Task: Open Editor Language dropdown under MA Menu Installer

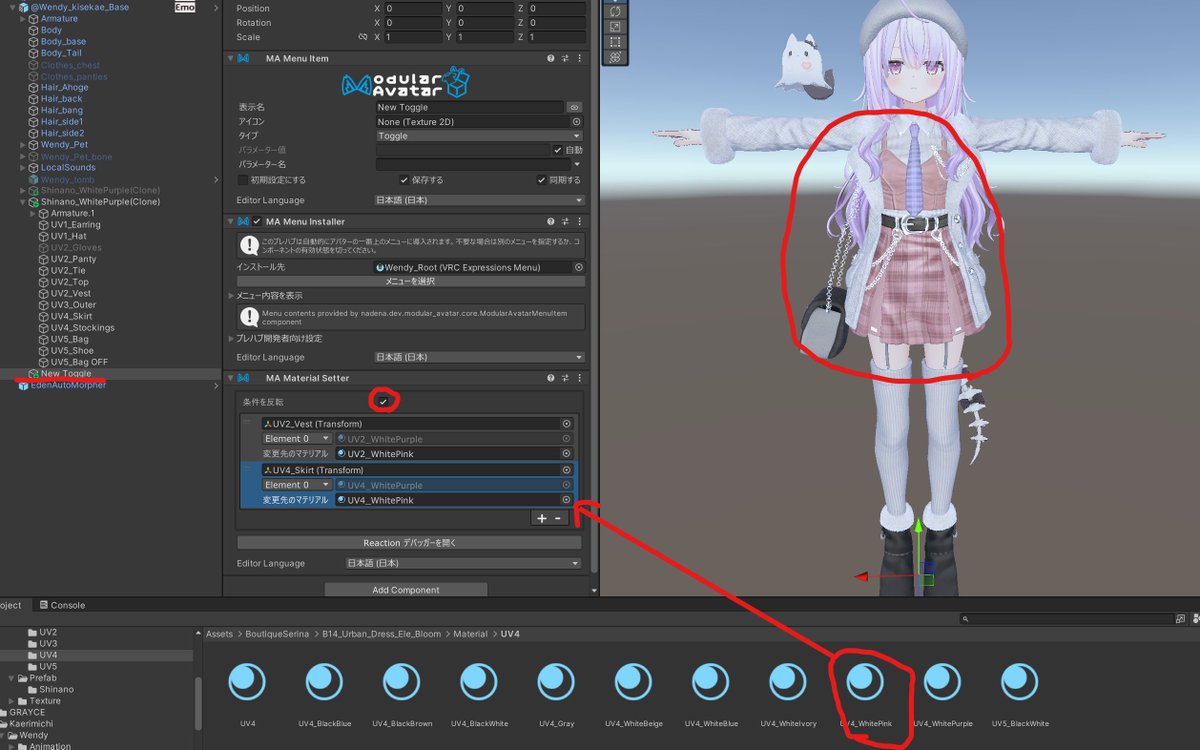Action: [479, 357]
